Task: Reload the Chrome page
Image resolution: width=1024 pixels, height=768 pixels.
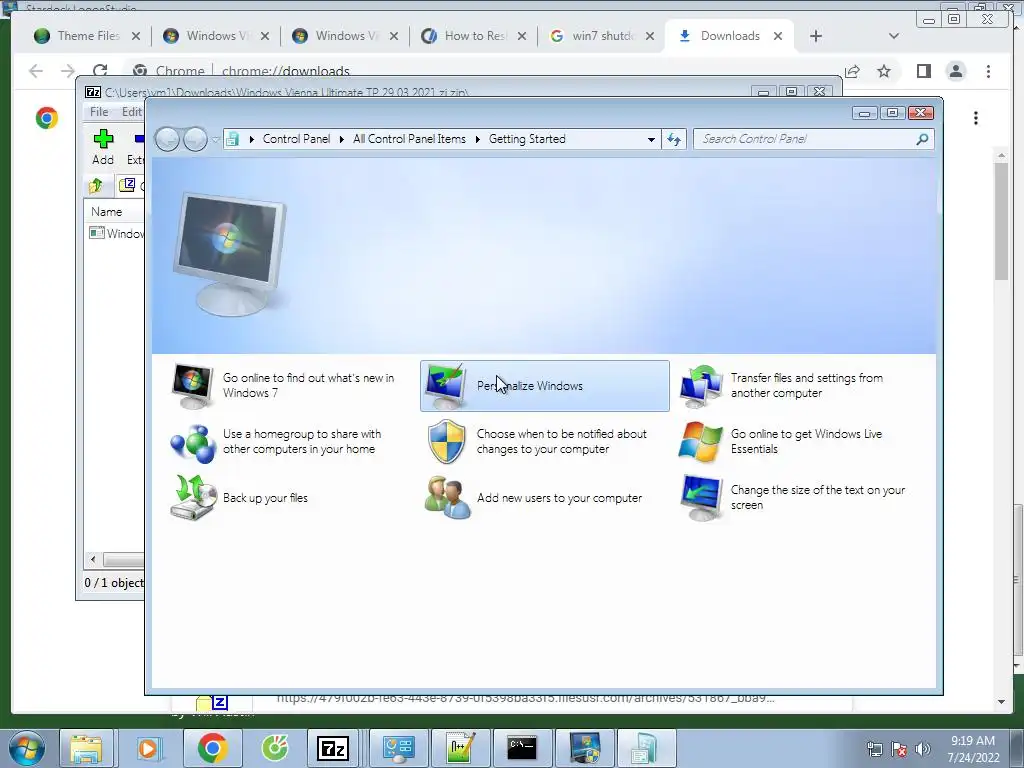Action: click(x=100, y=71)
